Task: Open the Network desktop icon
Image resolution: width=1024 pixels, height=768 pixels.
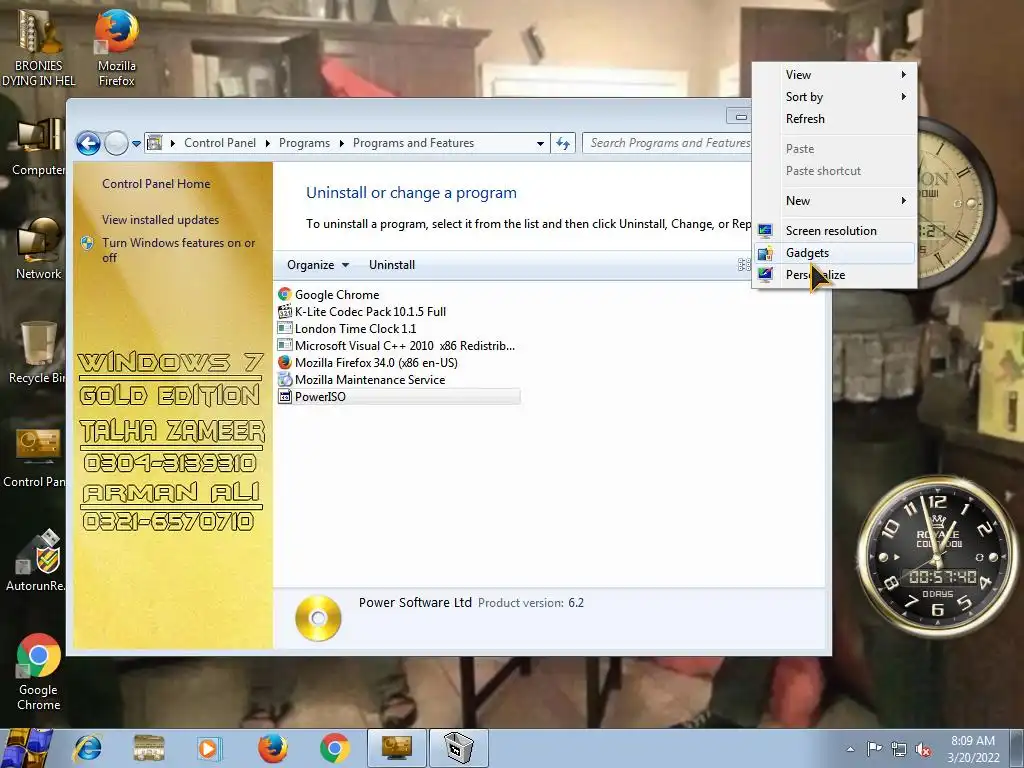Action: point(38,249)
